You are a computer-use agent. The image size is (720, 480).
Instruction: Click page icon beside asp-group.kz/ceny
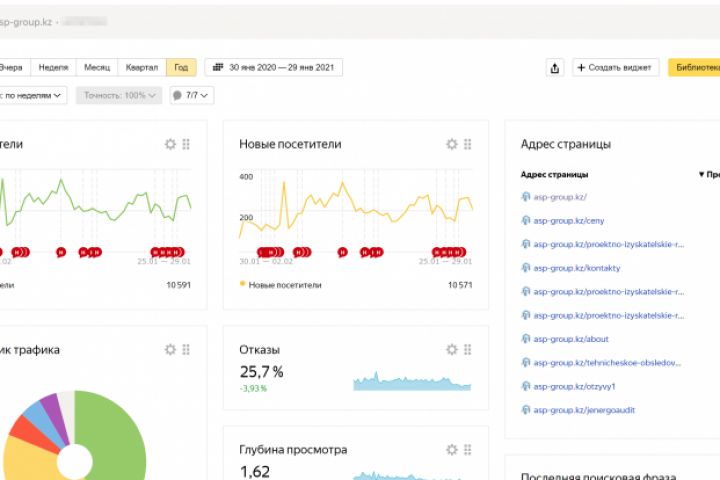(526, 220)
